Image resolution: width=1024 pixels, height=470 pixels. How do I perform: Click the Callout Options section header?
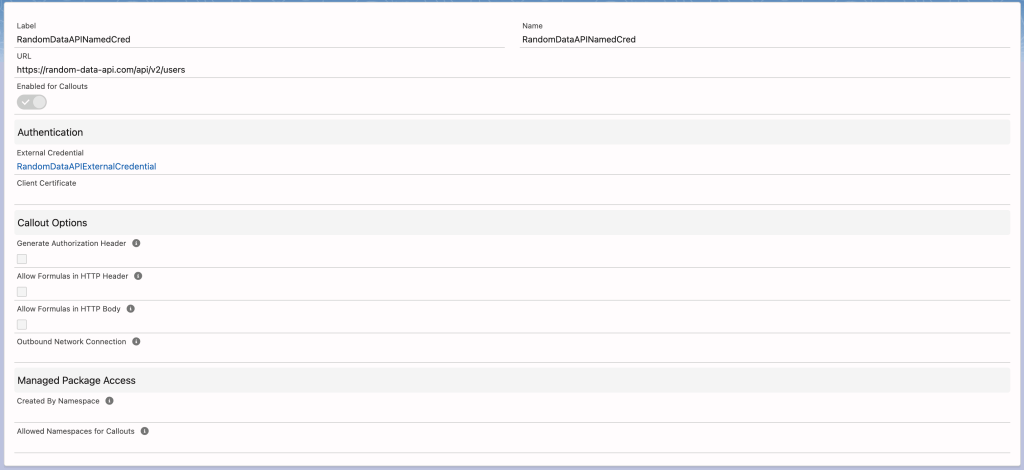click(x=52, y=222)
